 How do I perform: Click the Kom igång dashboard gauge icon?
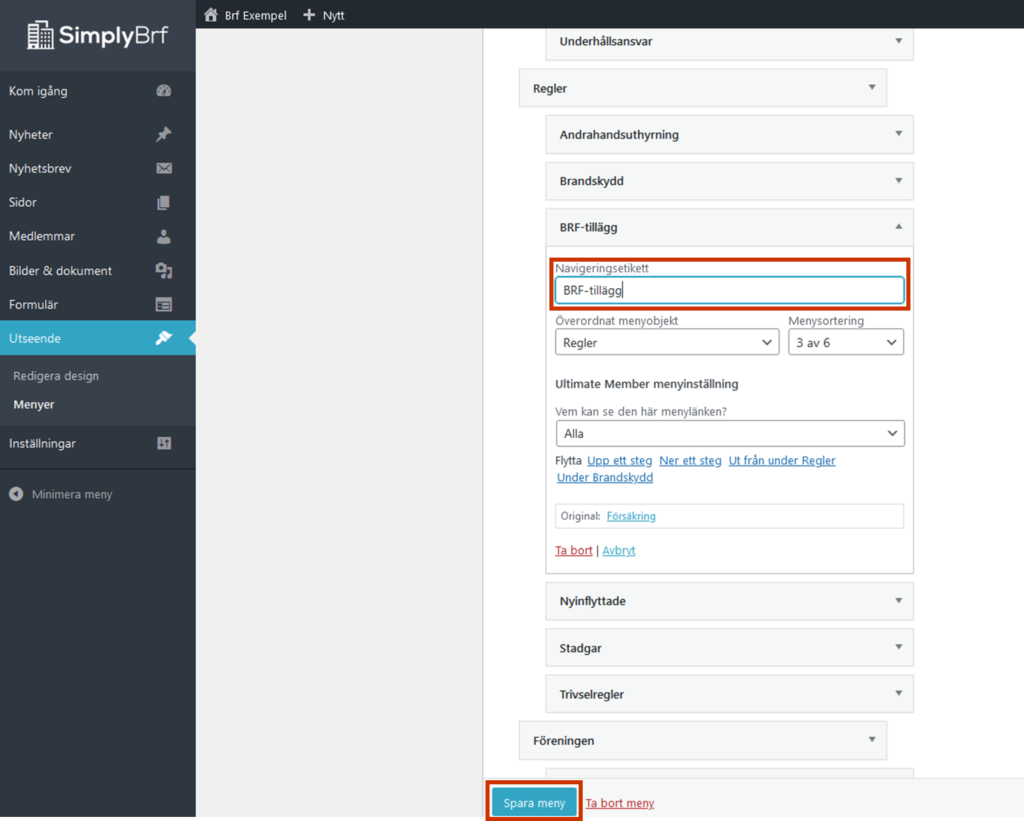coord(164,91)
